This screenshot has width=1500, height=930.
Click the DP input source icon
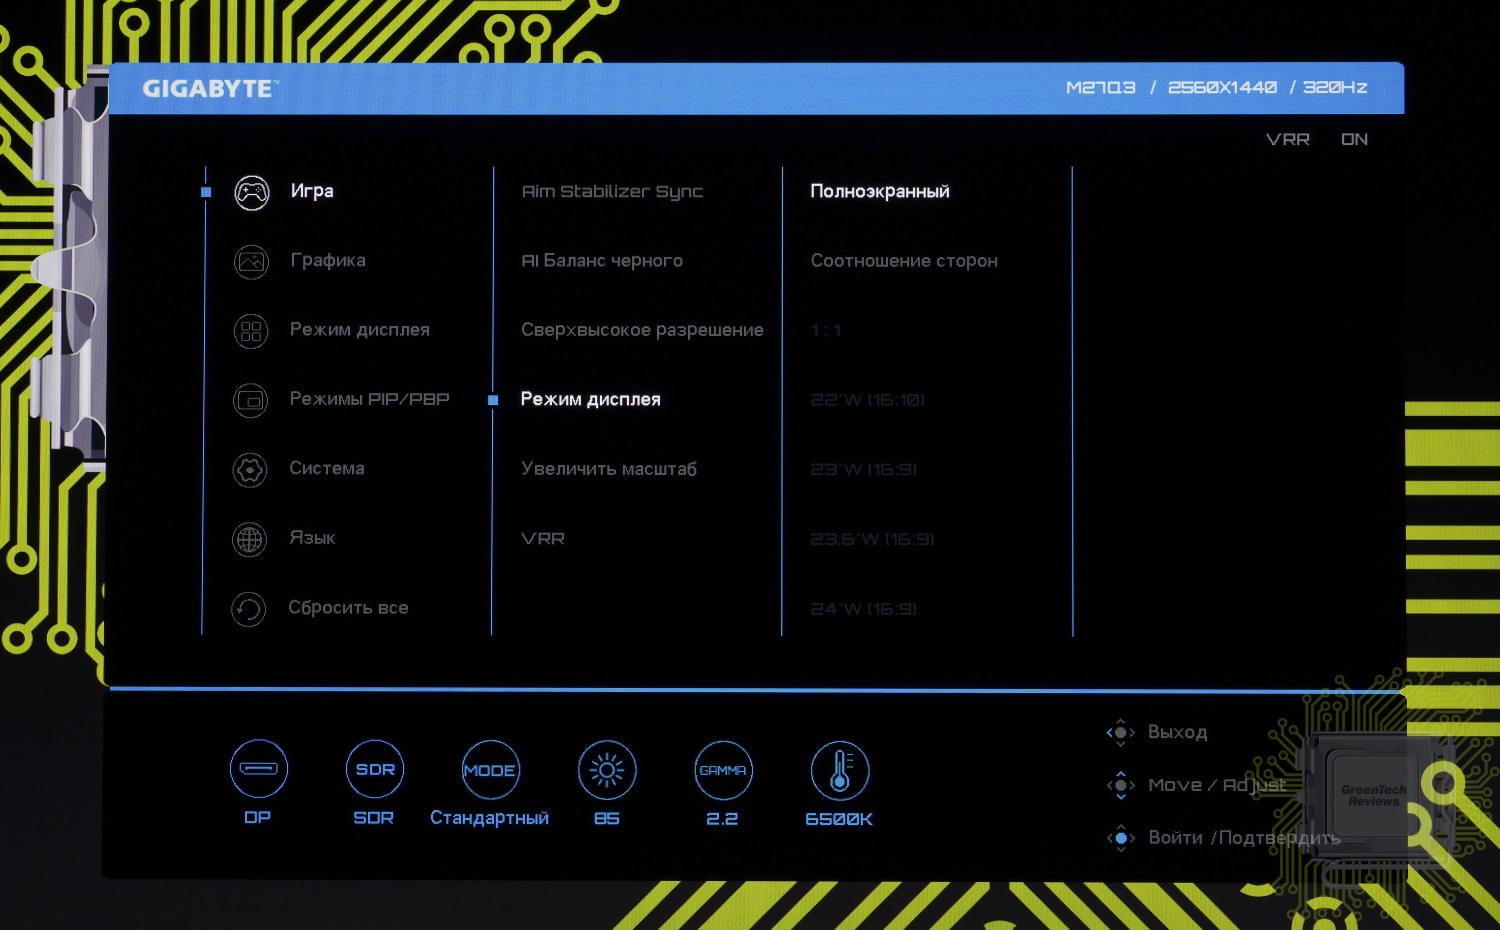[259, 769]
